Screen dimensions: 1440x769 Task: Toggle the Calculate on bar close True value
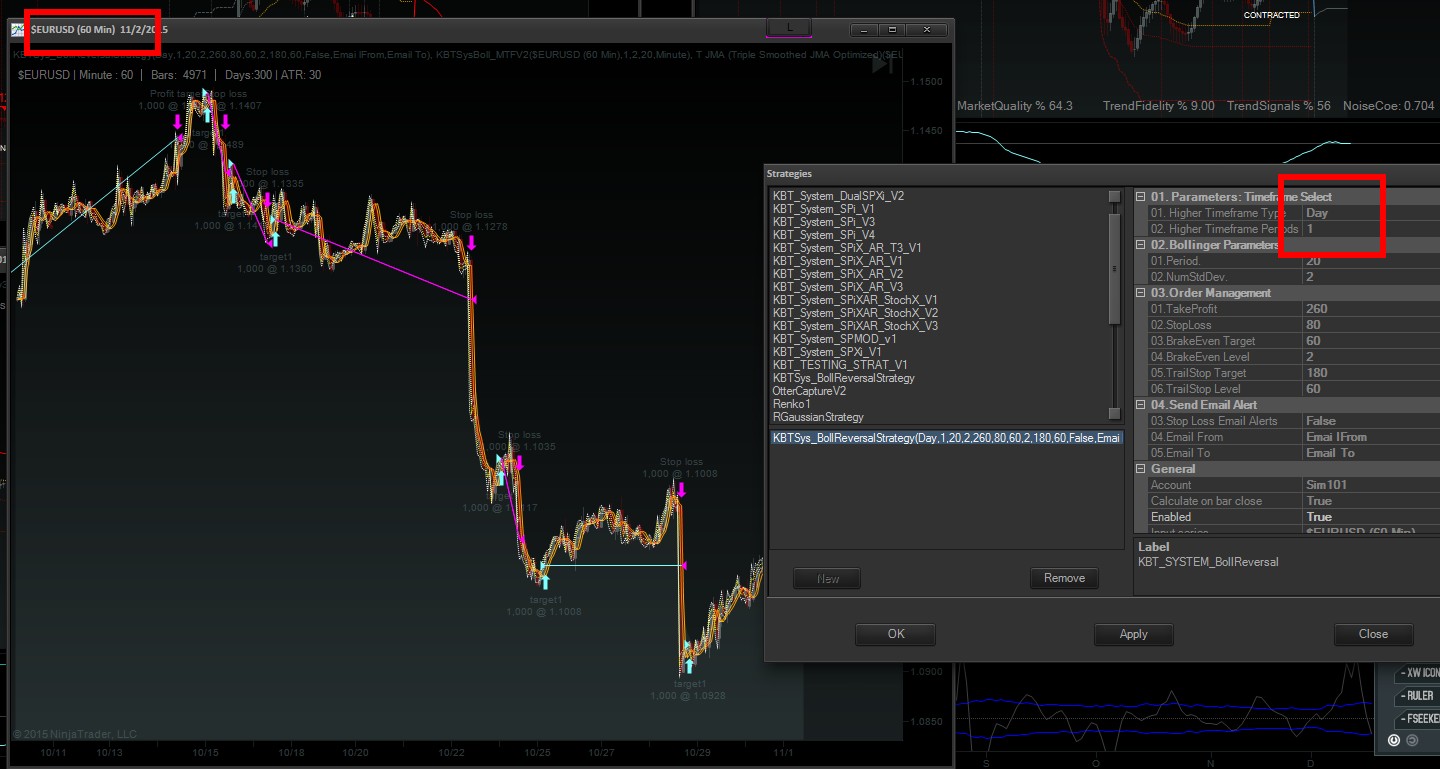[x=1370, y=501]
